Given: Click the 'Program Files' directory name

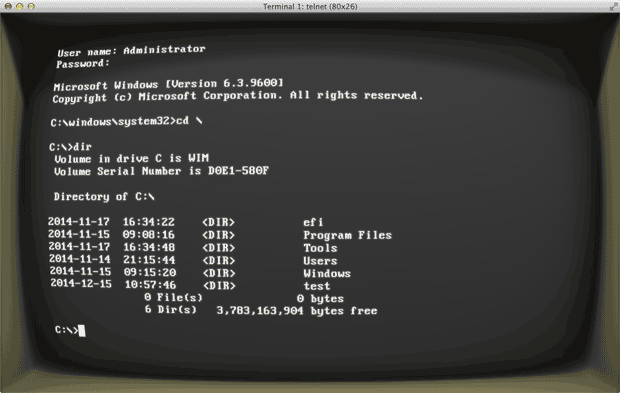Looking at the screenshot, I should coord(348,235).
